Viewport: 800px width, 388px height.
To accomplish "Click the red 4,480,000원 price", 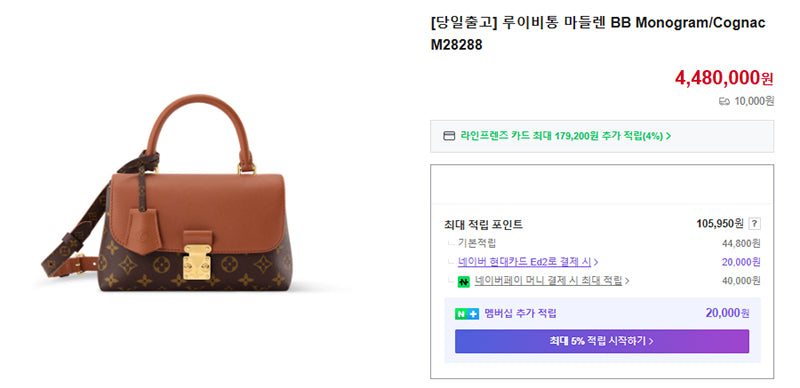I will 724,78.
